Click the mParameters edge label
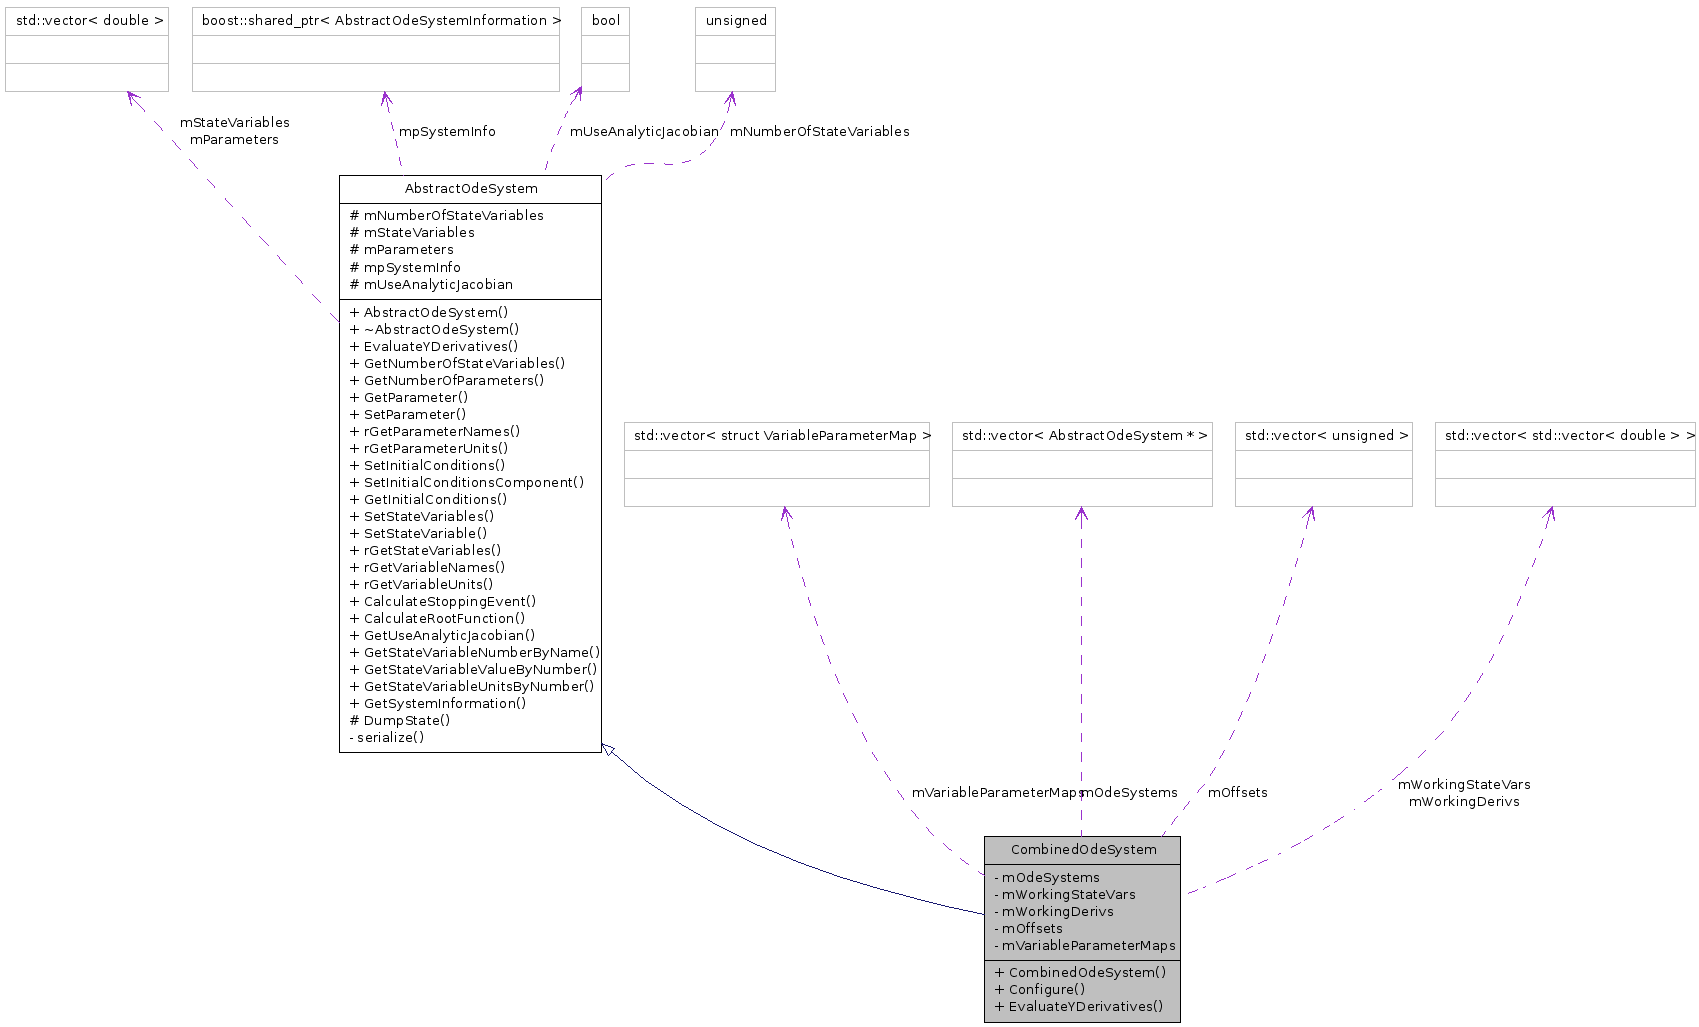This screenshot has width=1699, height=1027. [x=235, y=140]
